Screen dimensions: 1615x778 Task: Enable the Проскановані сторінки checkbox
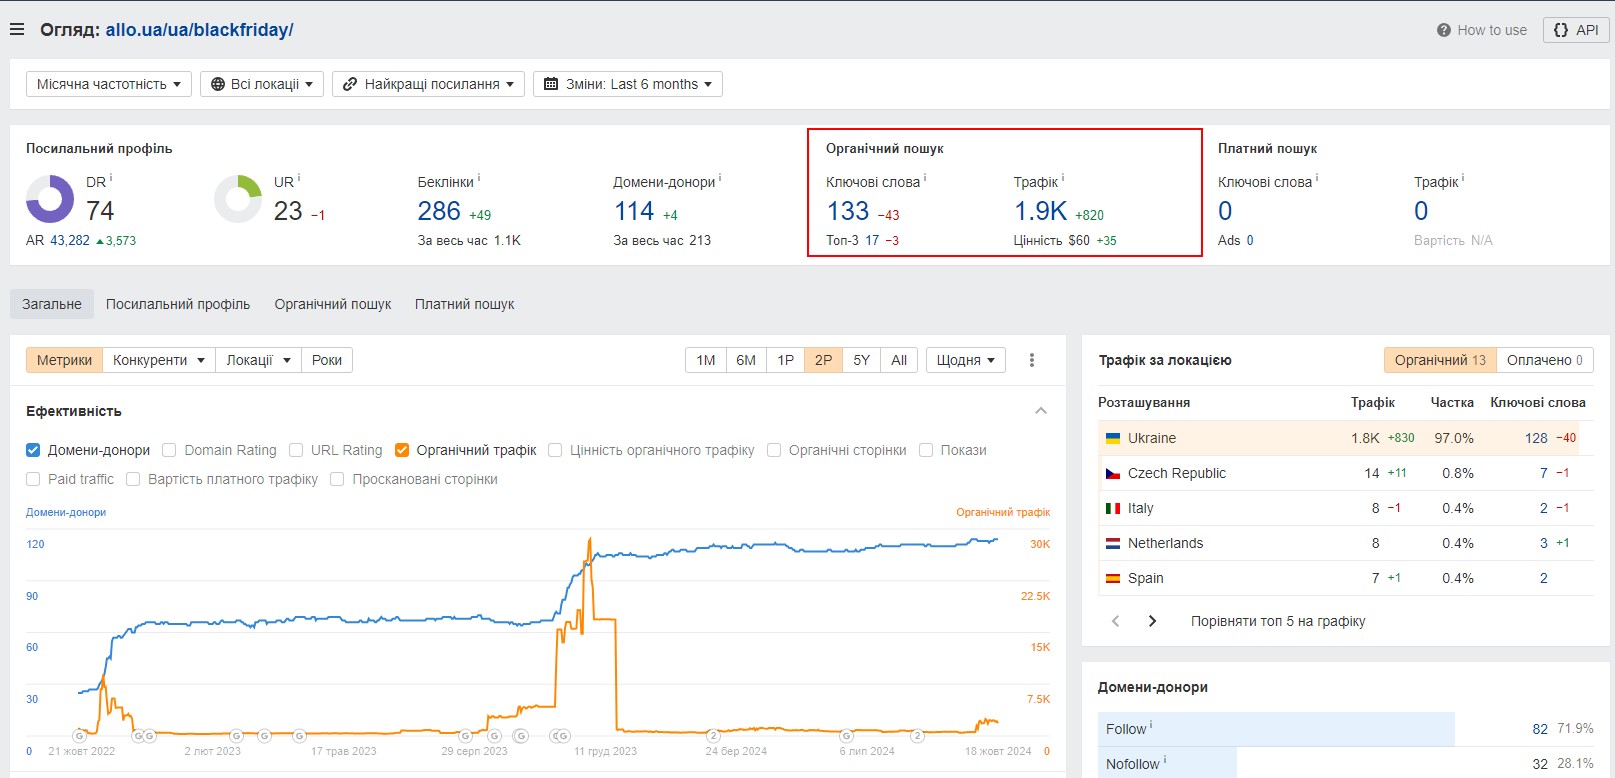[x=337, y=479]
